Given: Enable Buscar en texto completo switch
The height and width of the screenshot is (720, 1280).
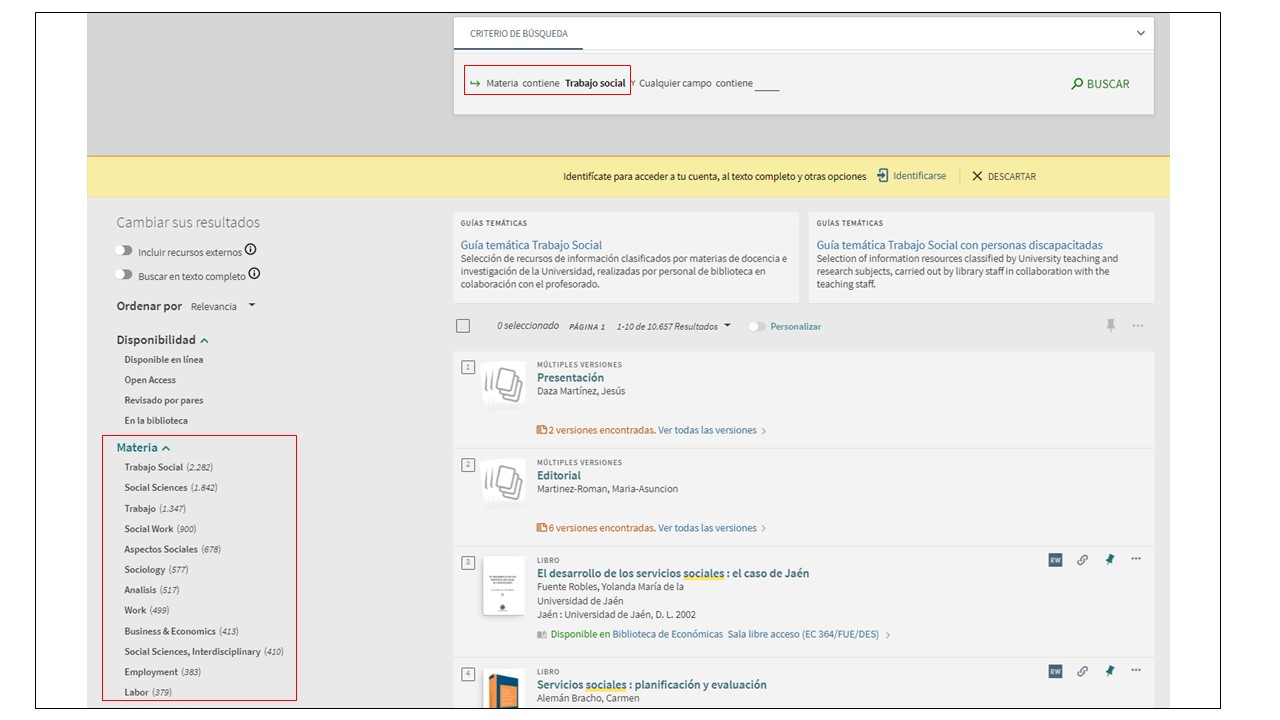Looking at the screenshot, I should point(124,275).
